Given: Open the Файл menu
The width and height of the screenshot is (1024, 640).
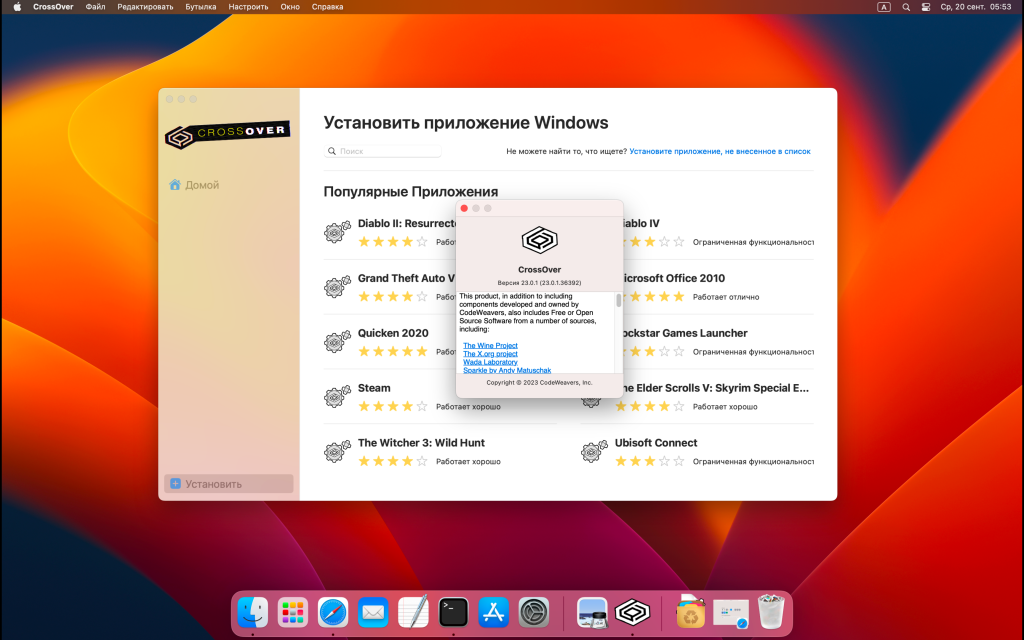Looking at the screenshot, I should [x=95, y=7].
